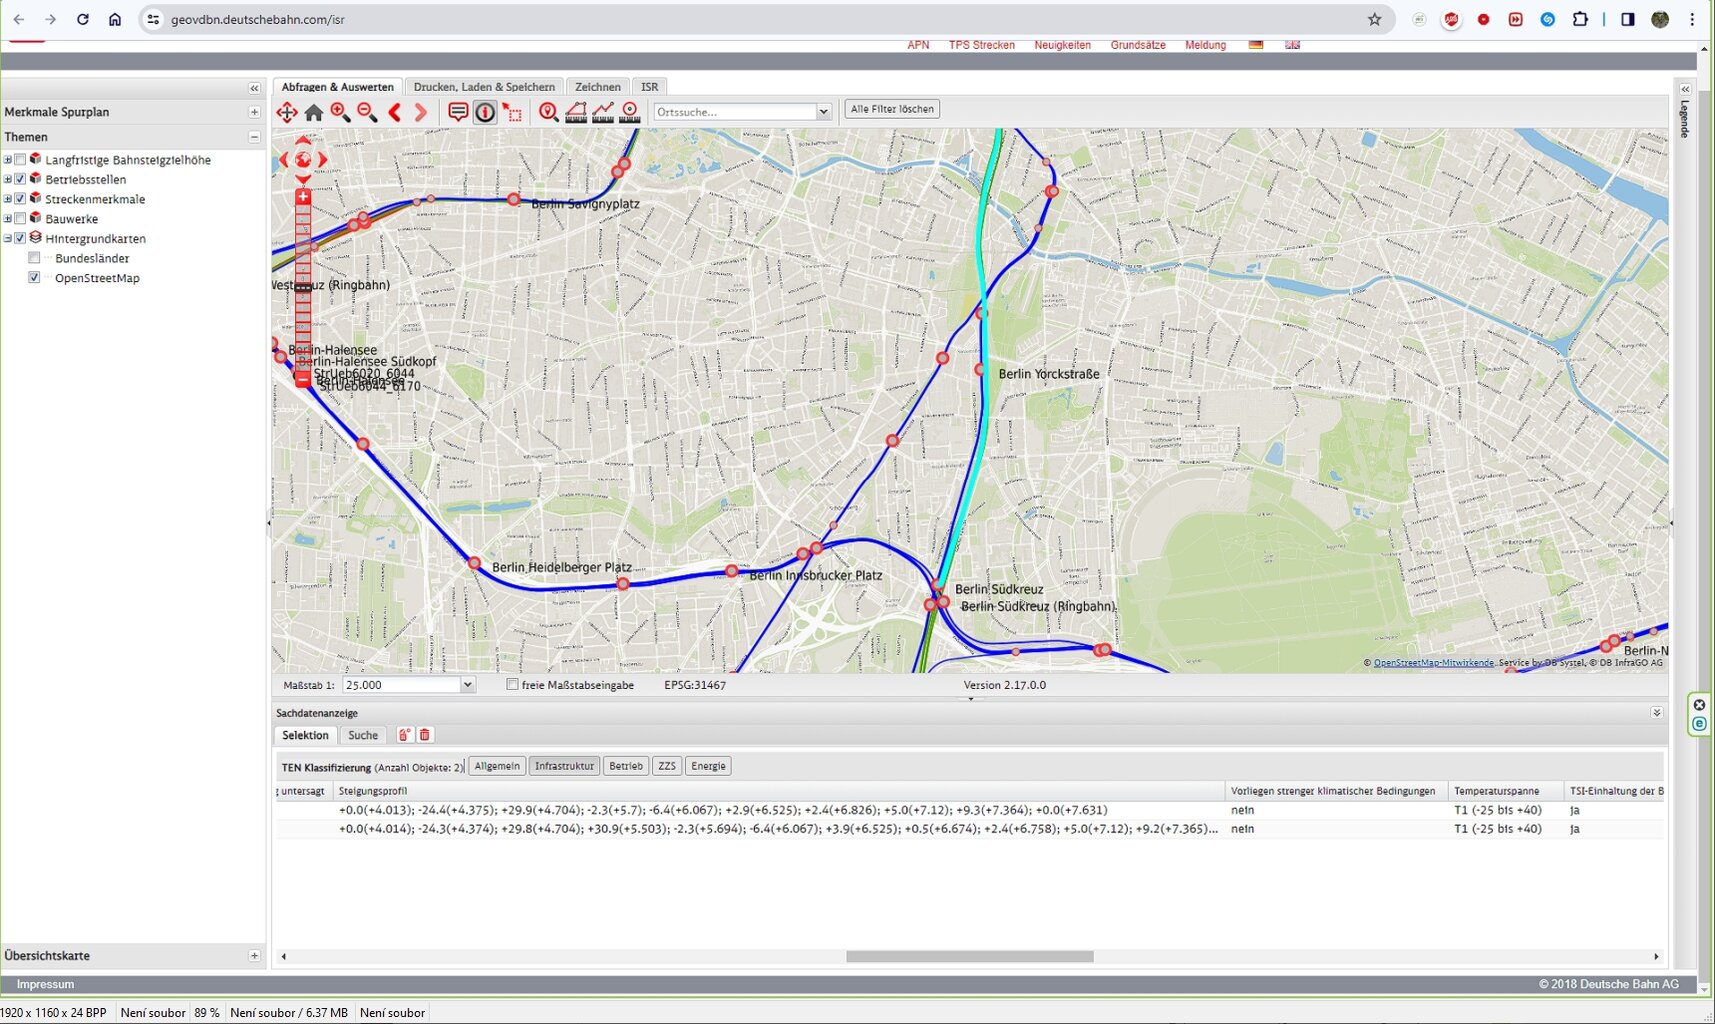Image resolution: width=1715 pixels, height=1024 pixels.
Task: Click the remove single selection icon
Action: point(404,735)
